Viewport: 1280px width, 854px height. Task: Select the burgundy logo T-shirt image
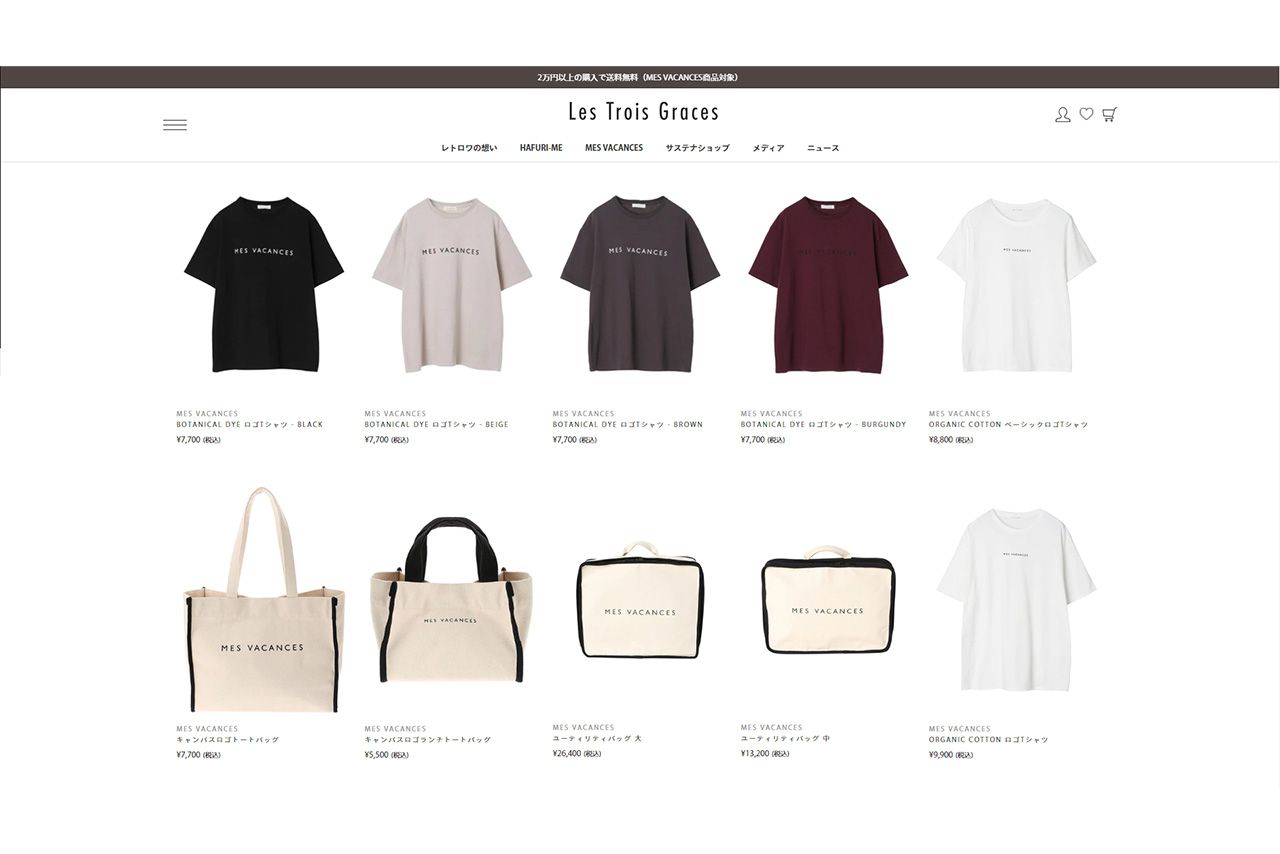(x=828, y=284)
